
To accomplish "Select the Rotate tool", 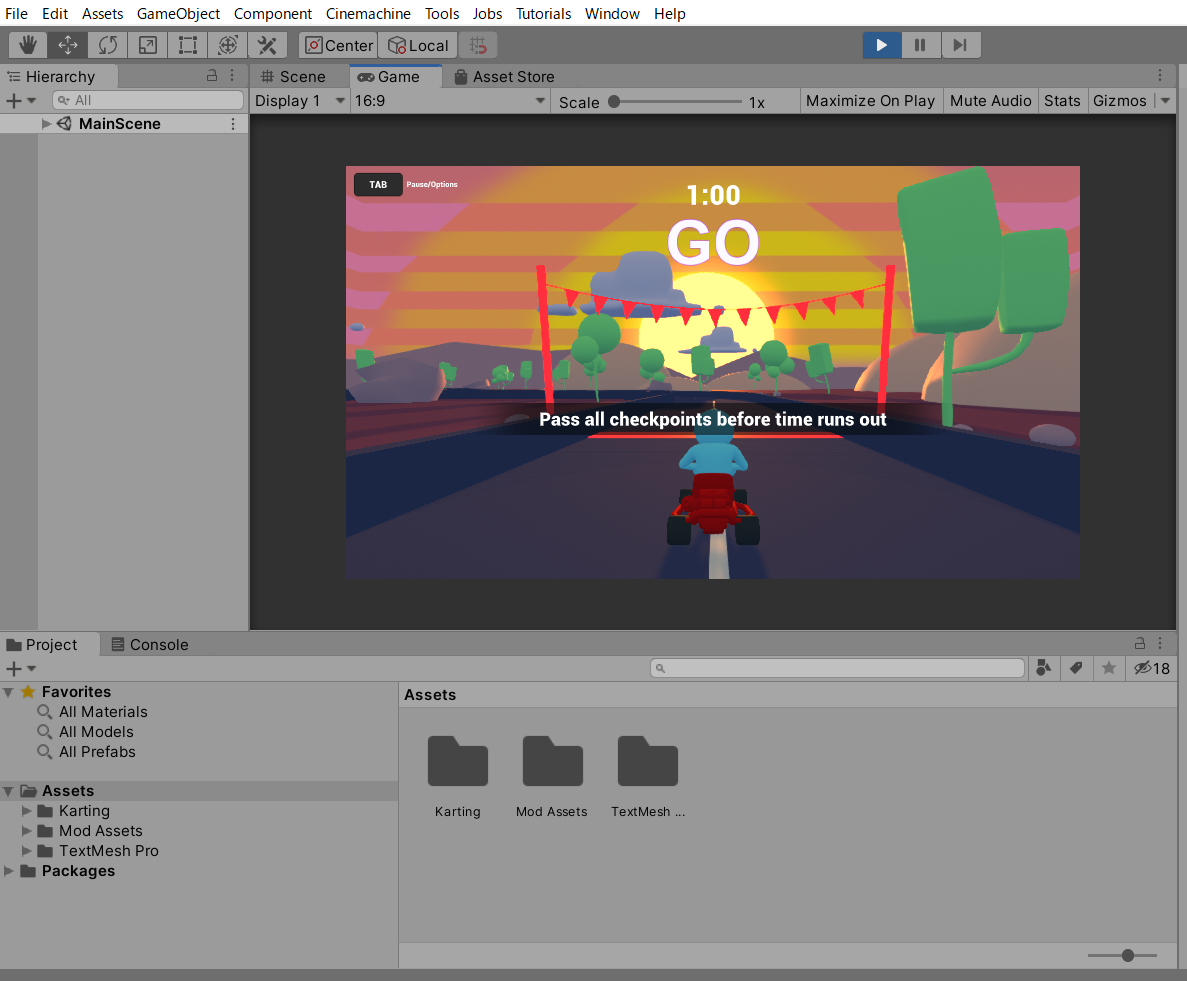I will point(107,45).
